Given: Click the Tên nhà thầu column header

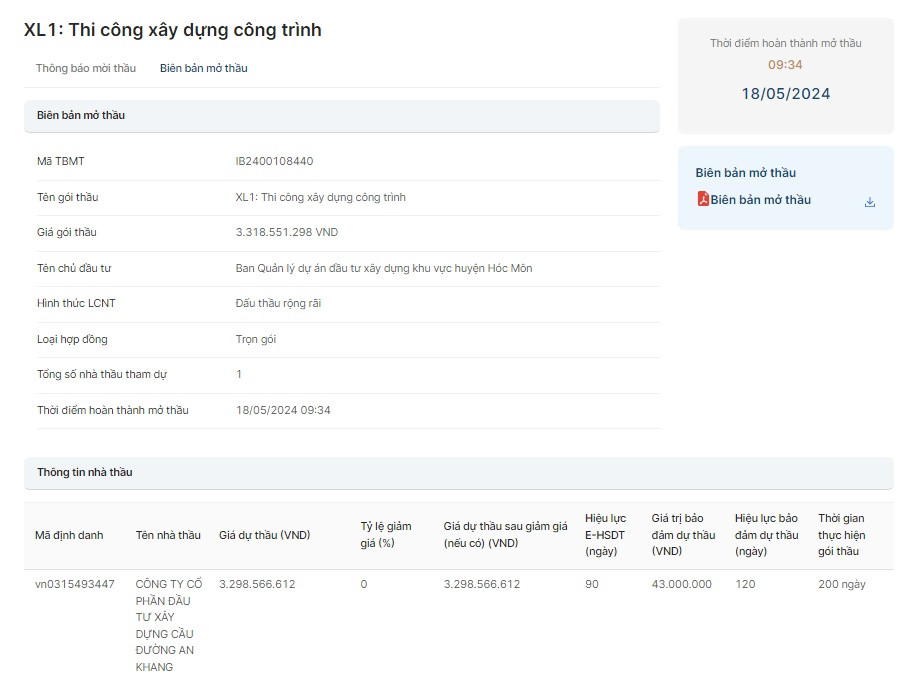Looking at the screenshot, I should pyautogui.click(x=168, y=535).
